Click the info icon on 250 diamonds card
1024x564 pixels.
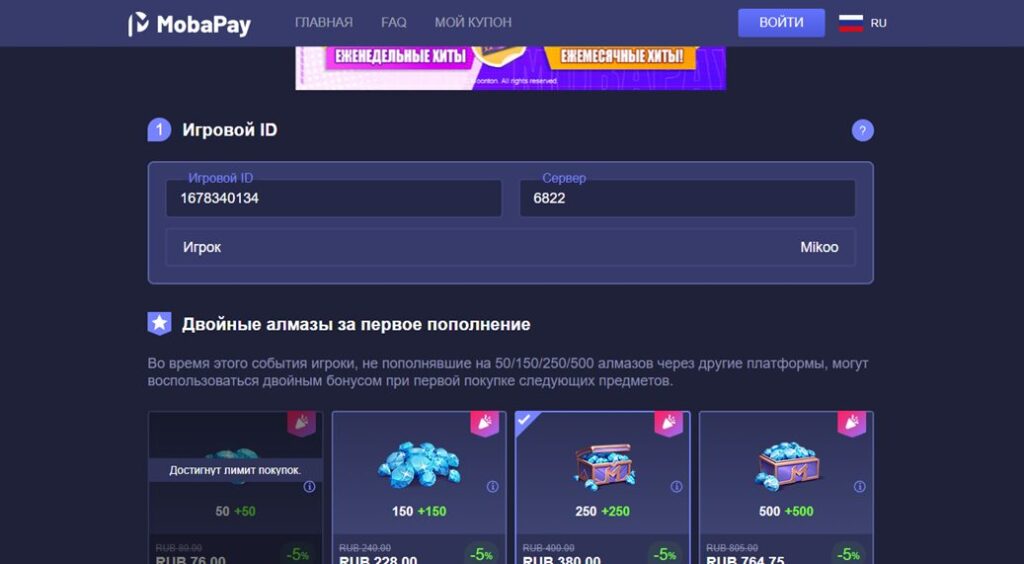[x=677, y=486]
